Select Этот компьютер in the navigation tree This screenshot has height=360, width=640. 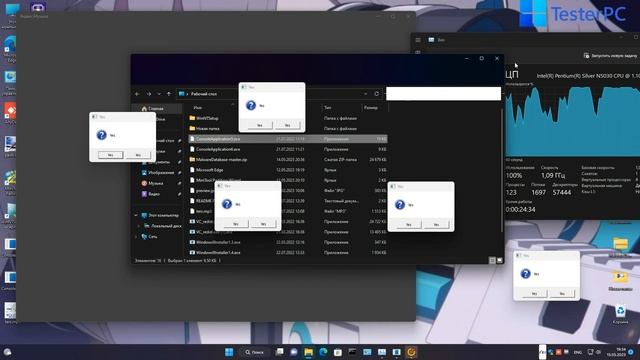coord(163,215)
